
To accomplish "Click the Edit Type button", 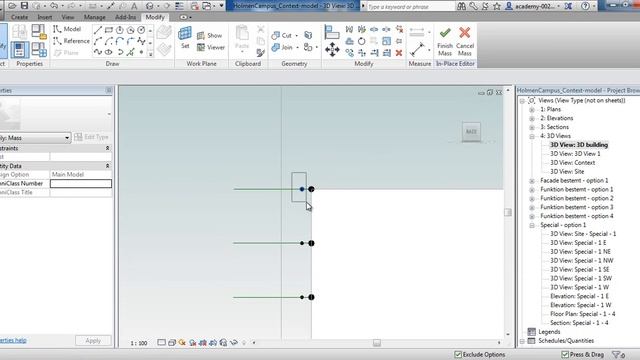I will (91, 137).
